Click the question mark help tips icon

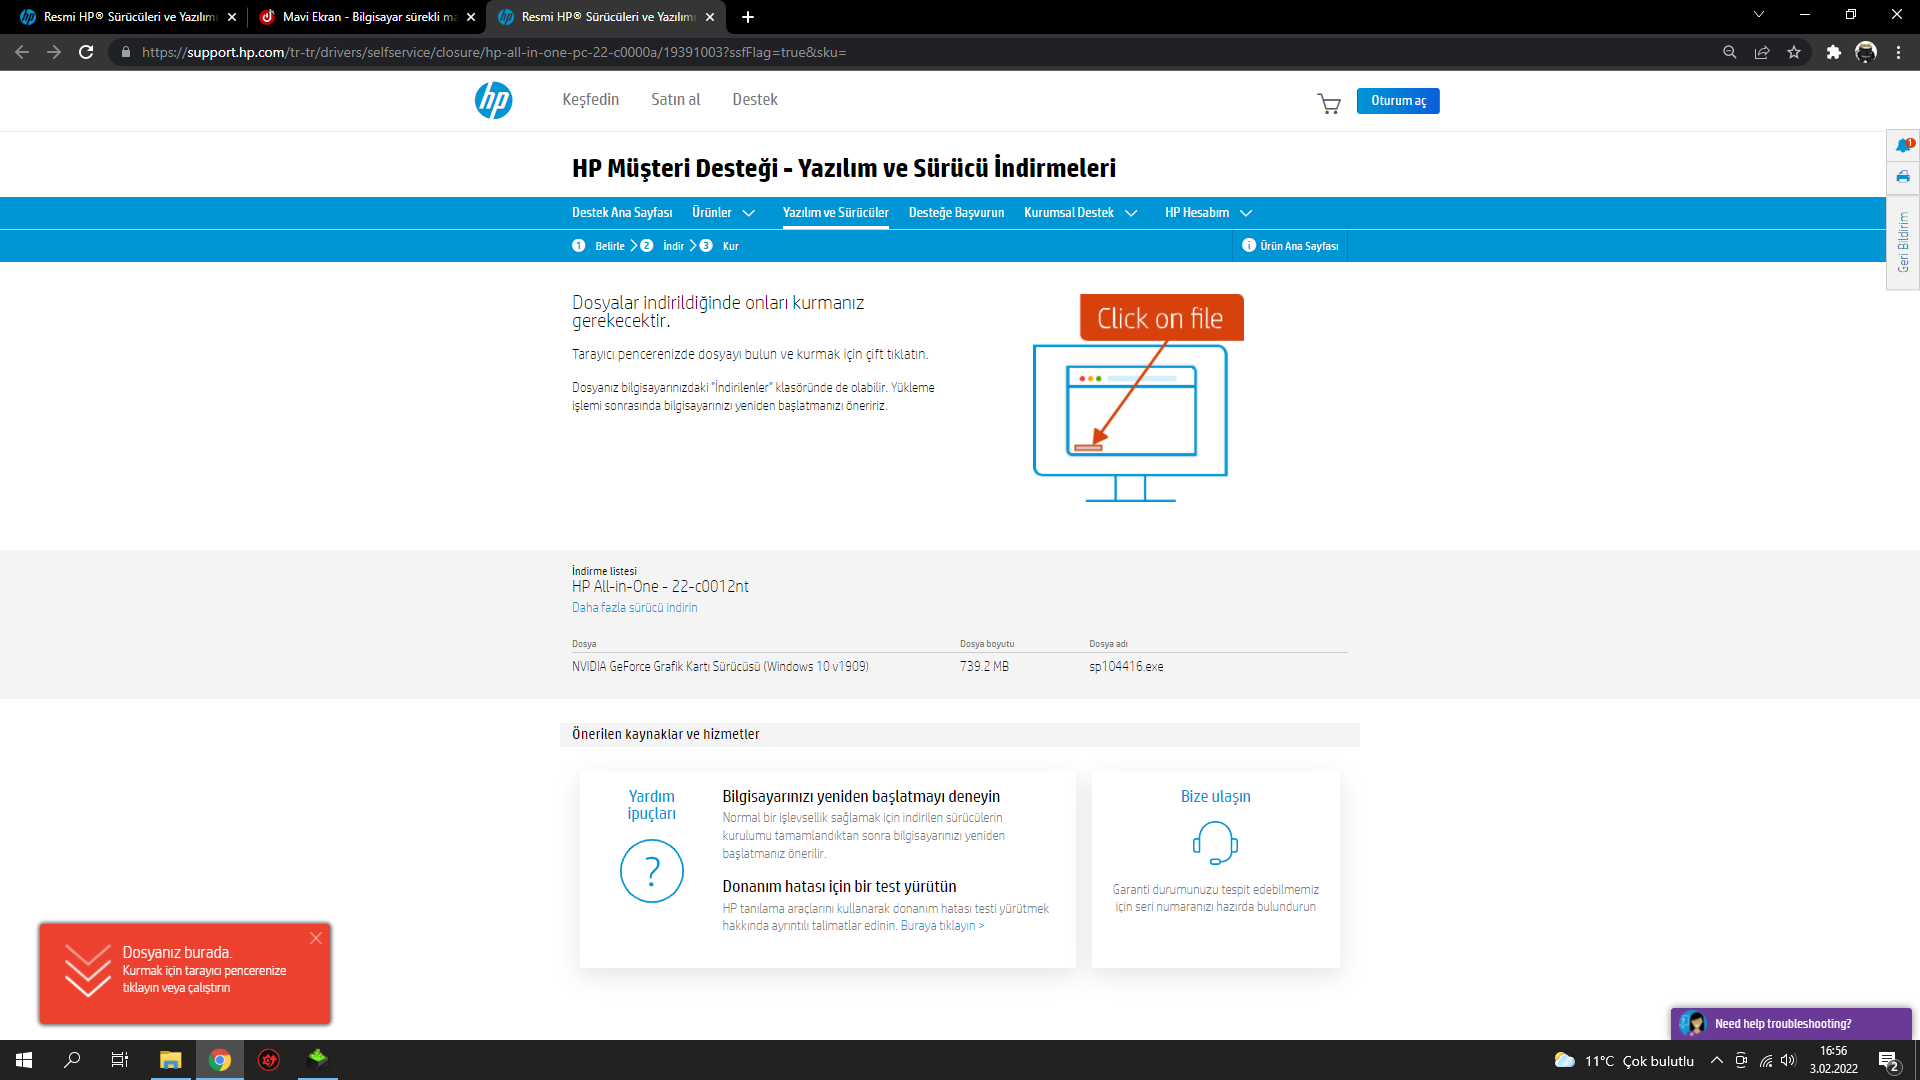click(652, 871)
